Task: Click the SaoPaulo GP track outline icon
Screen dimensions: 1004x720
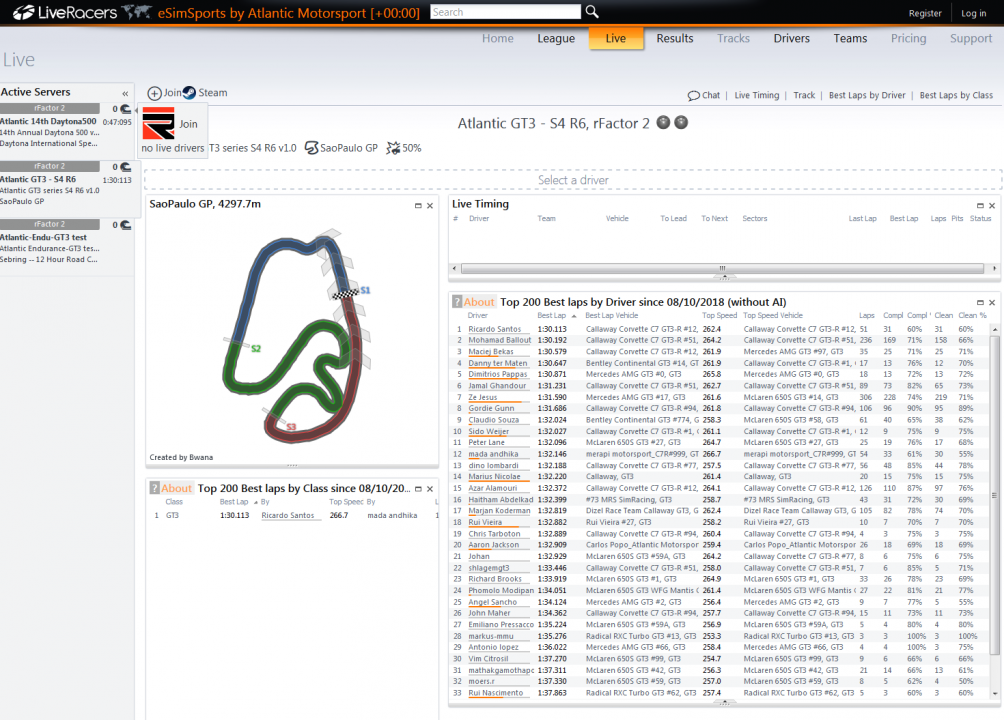Action: coord(311,148)
